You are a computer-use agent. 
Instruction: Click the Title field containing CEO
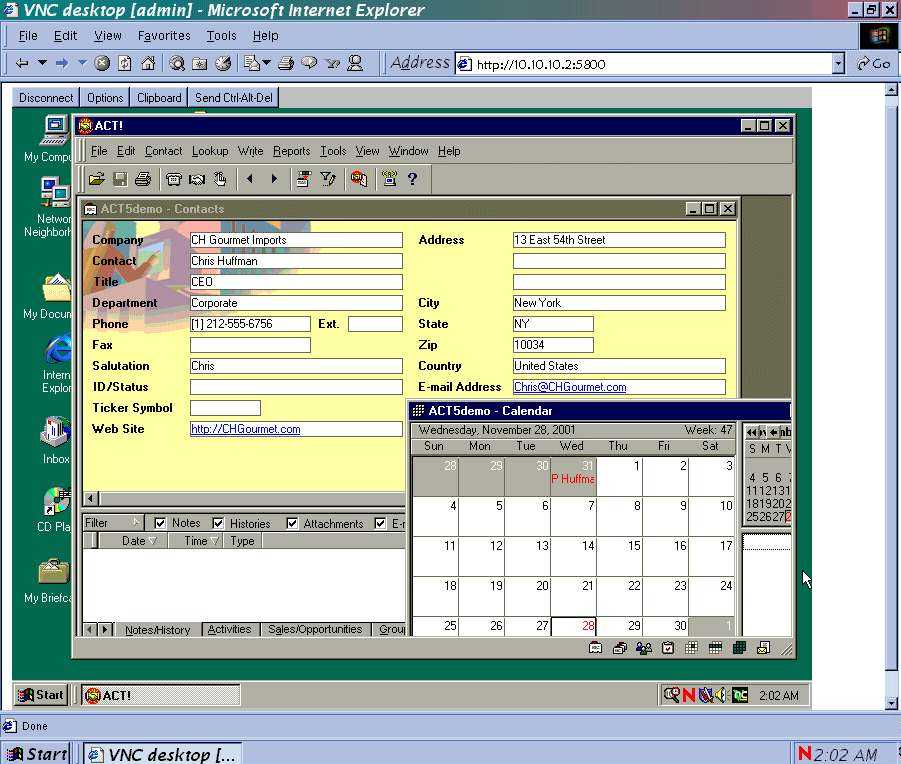pos(296,282)
